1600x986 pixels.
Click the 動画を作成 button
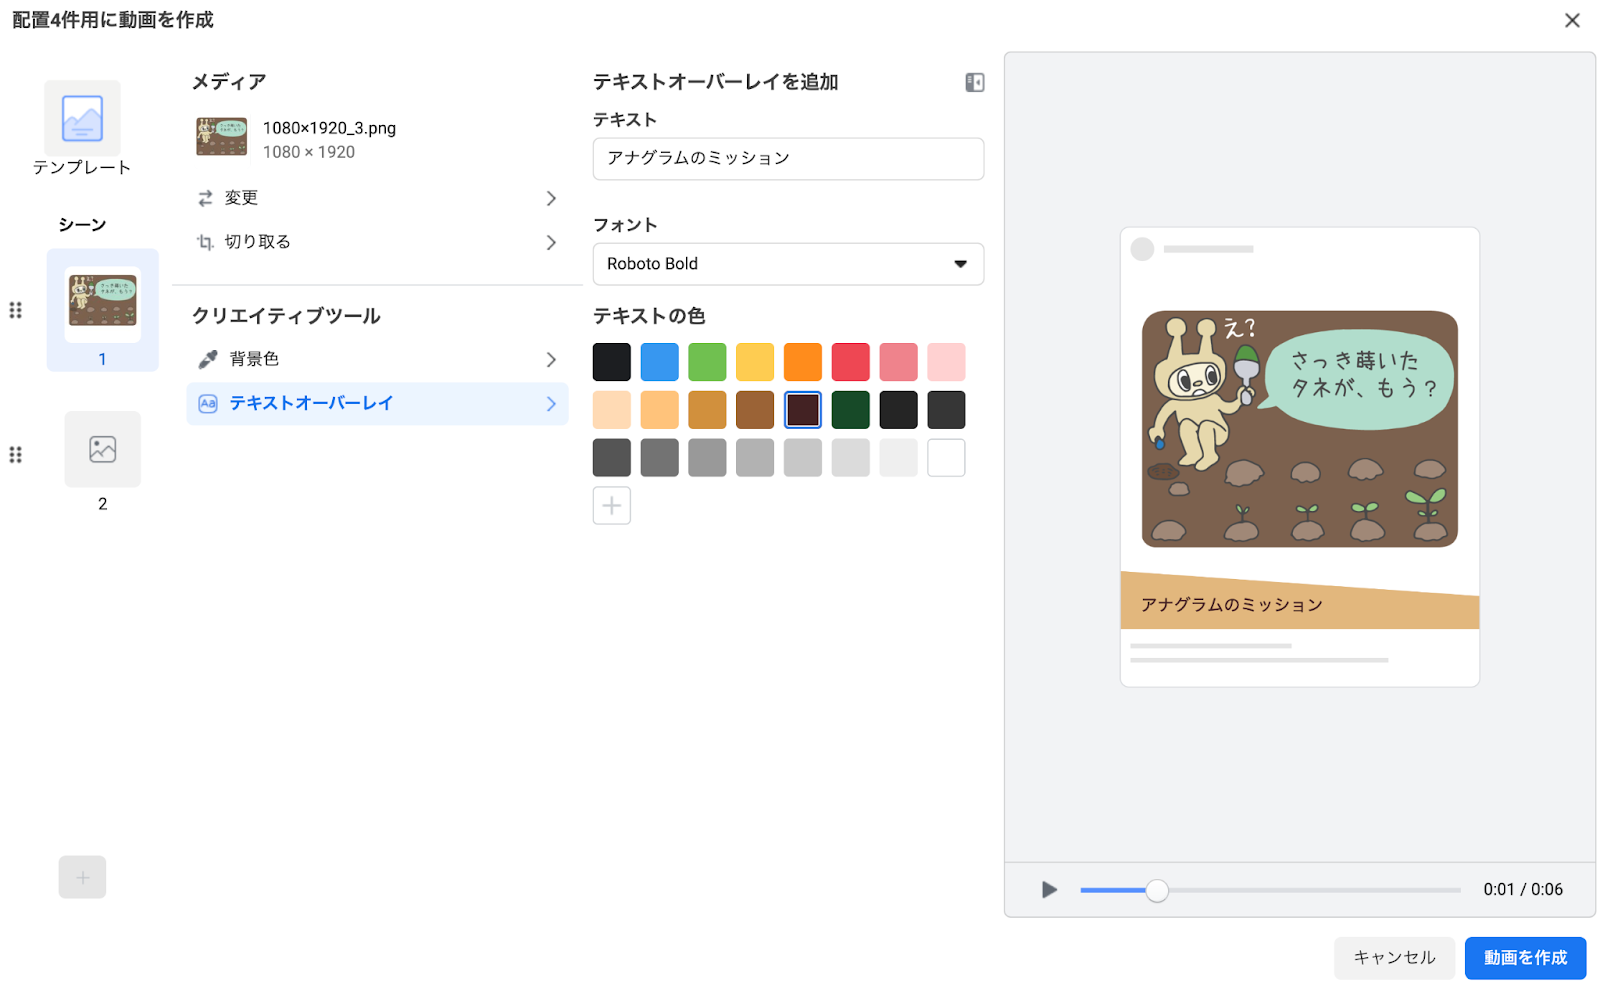point(1525,958)
